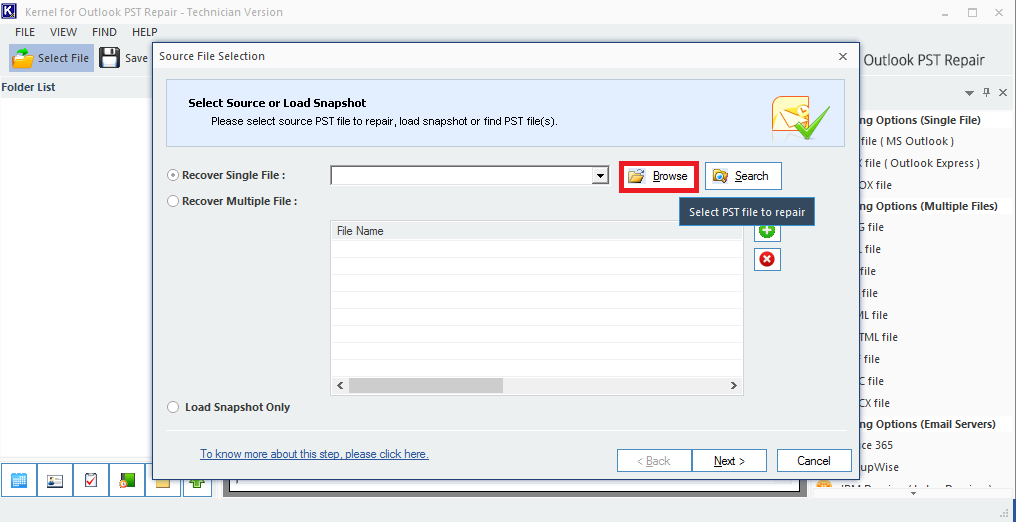
Task: Open the calendar view icon at bottom
Action: coord(19,480)
